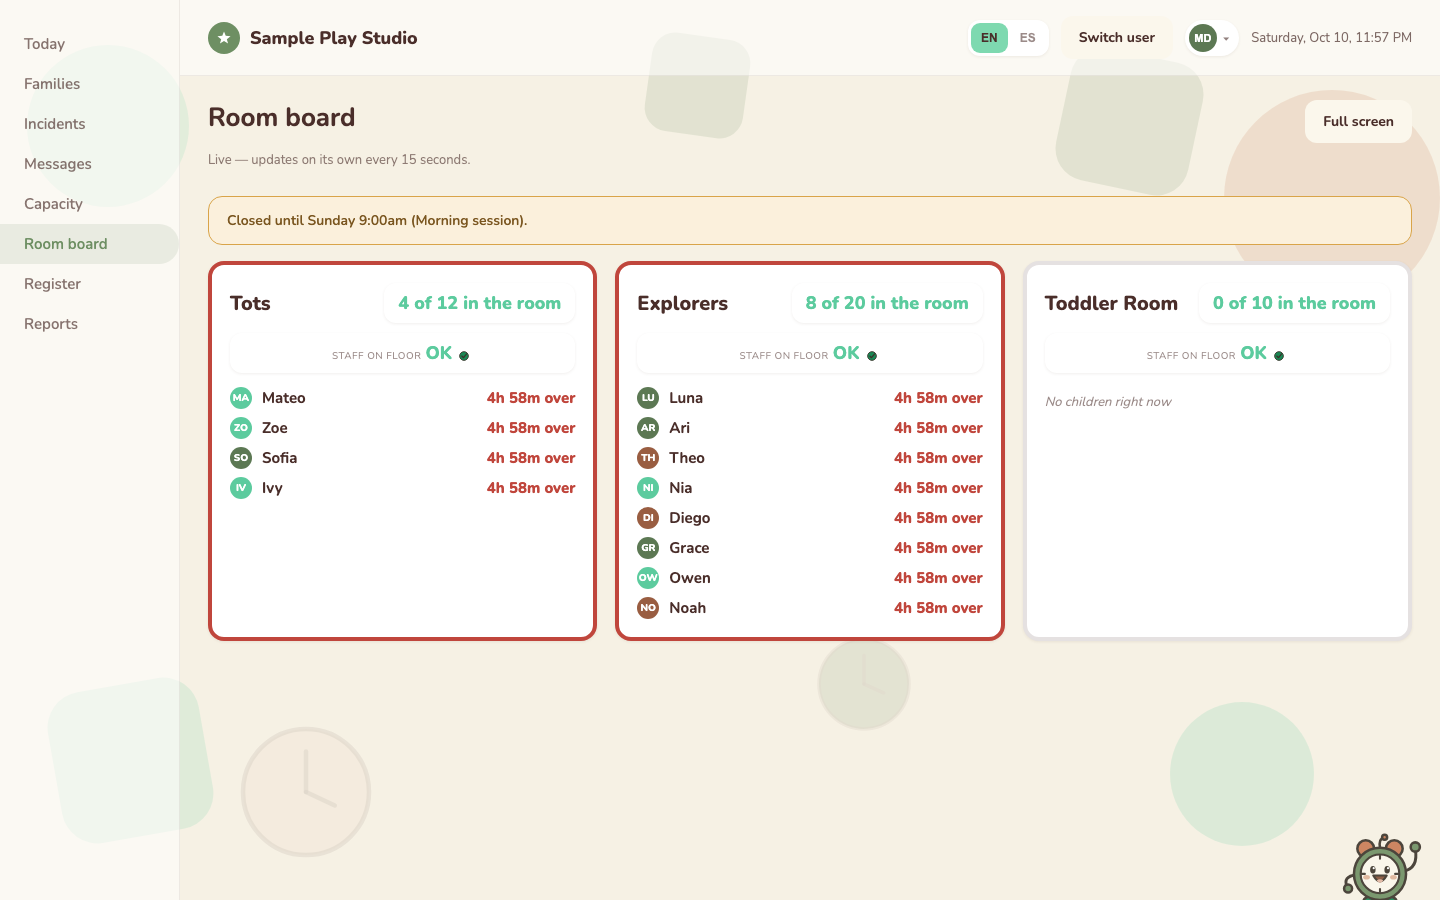Click Luna's name in Explorers

[x=686, y=398]
